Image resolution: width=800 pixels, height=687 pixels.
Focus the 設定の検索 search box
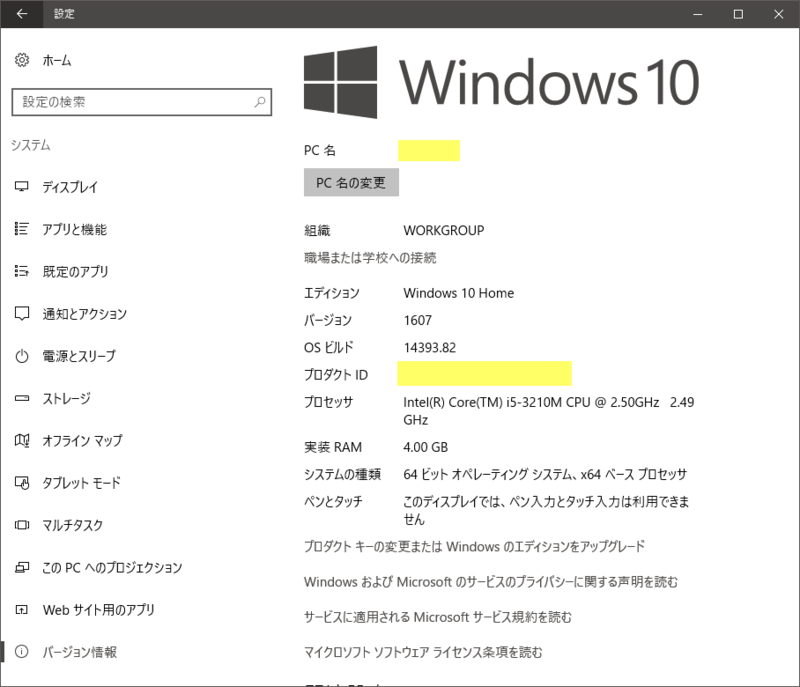click(142, 102)
